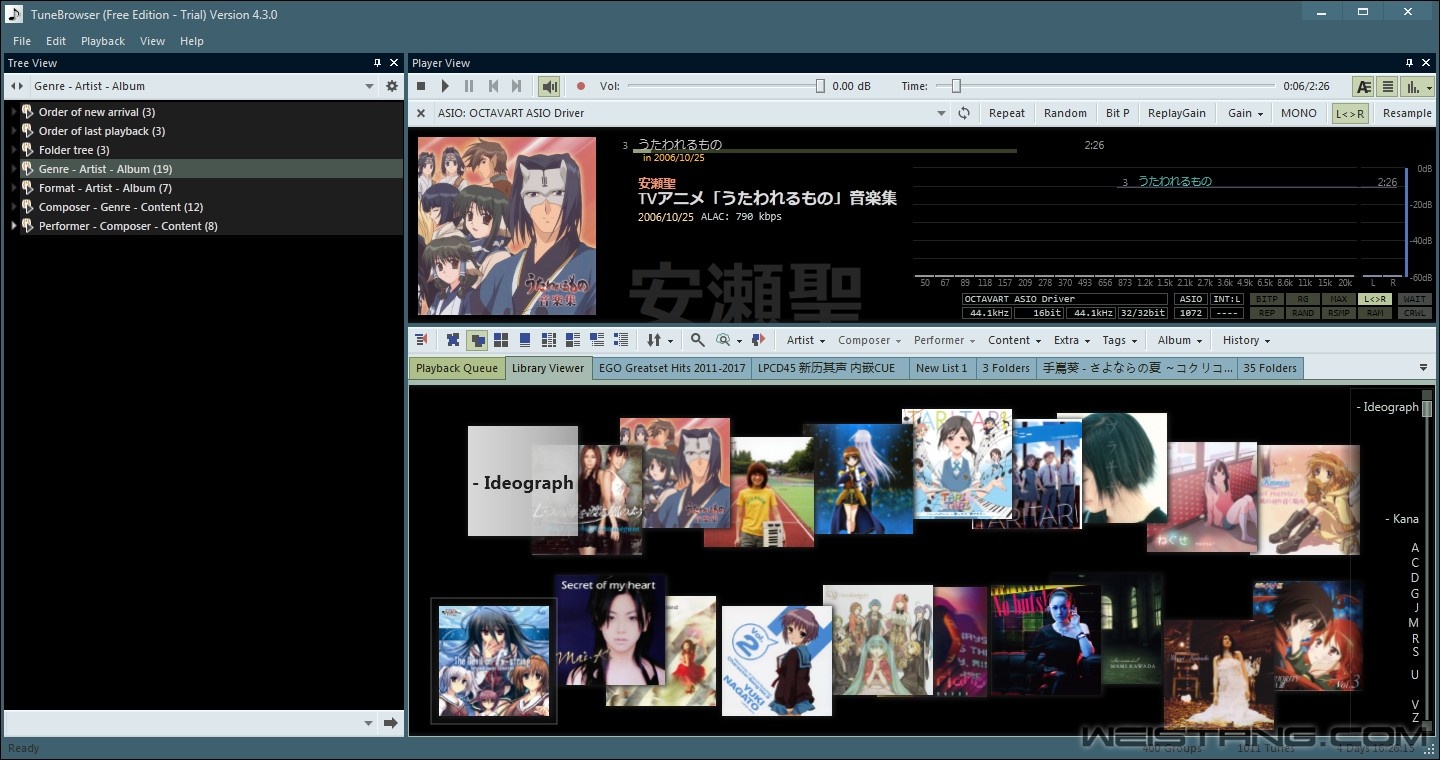The width and height of the screenshot is (1440, 760).
Task: Expand Order of new arrival (3)
Action: [x=14, y=112]
